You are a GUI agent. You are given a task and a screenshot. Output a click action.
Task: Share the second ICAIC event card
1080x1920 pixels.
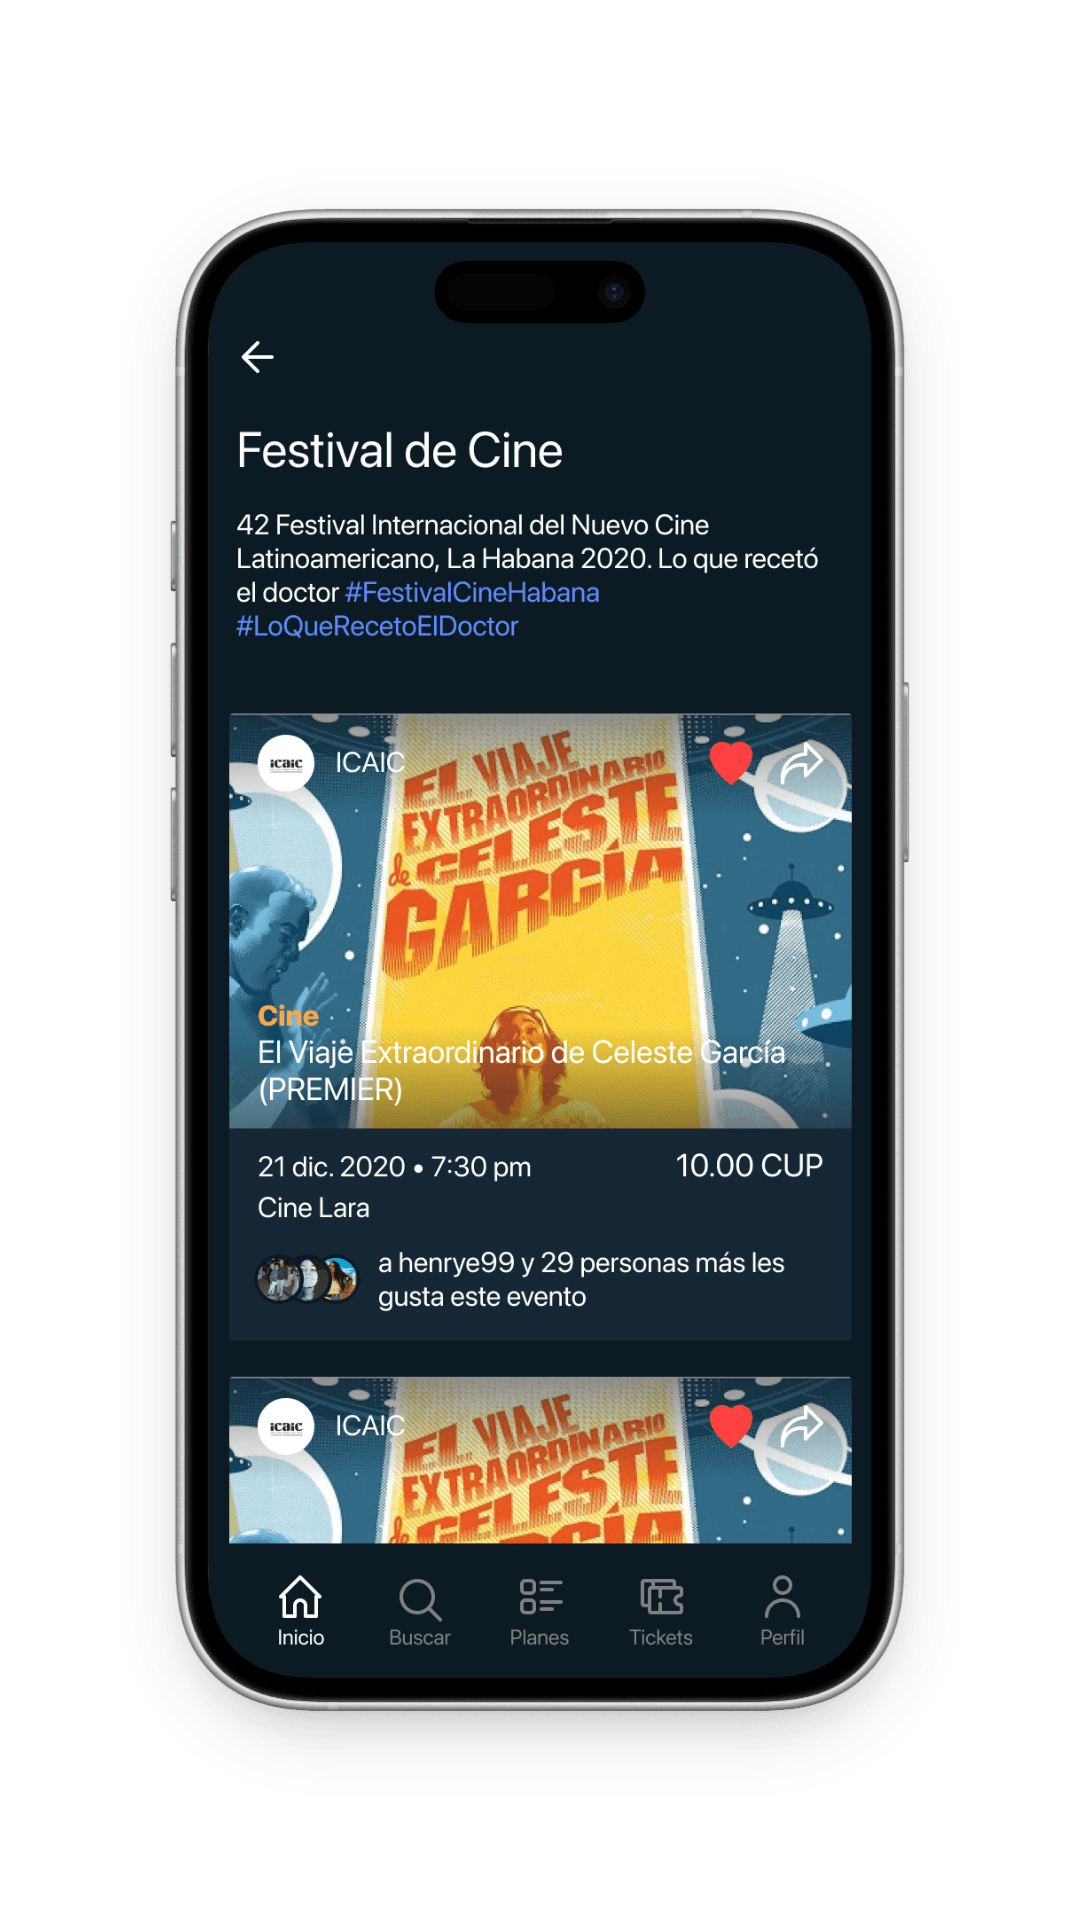pos(802,1426)
